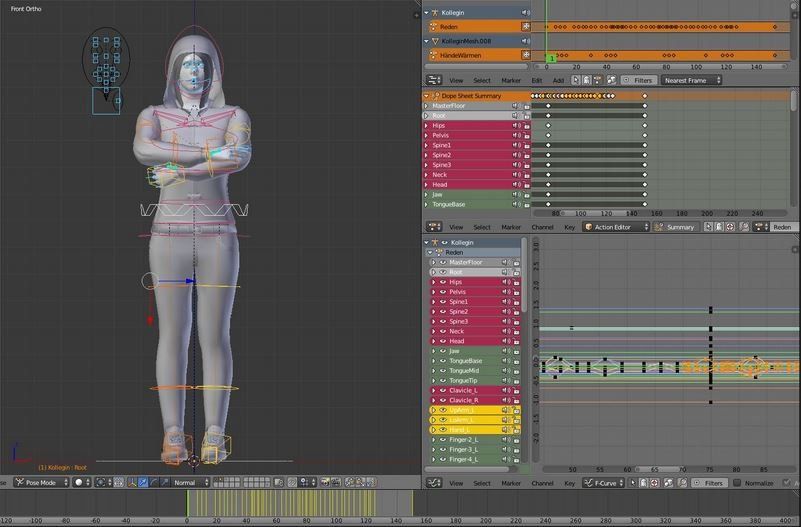
Task: Click speaker mute icon on Spine1 channel
Action: coord(516,145)
